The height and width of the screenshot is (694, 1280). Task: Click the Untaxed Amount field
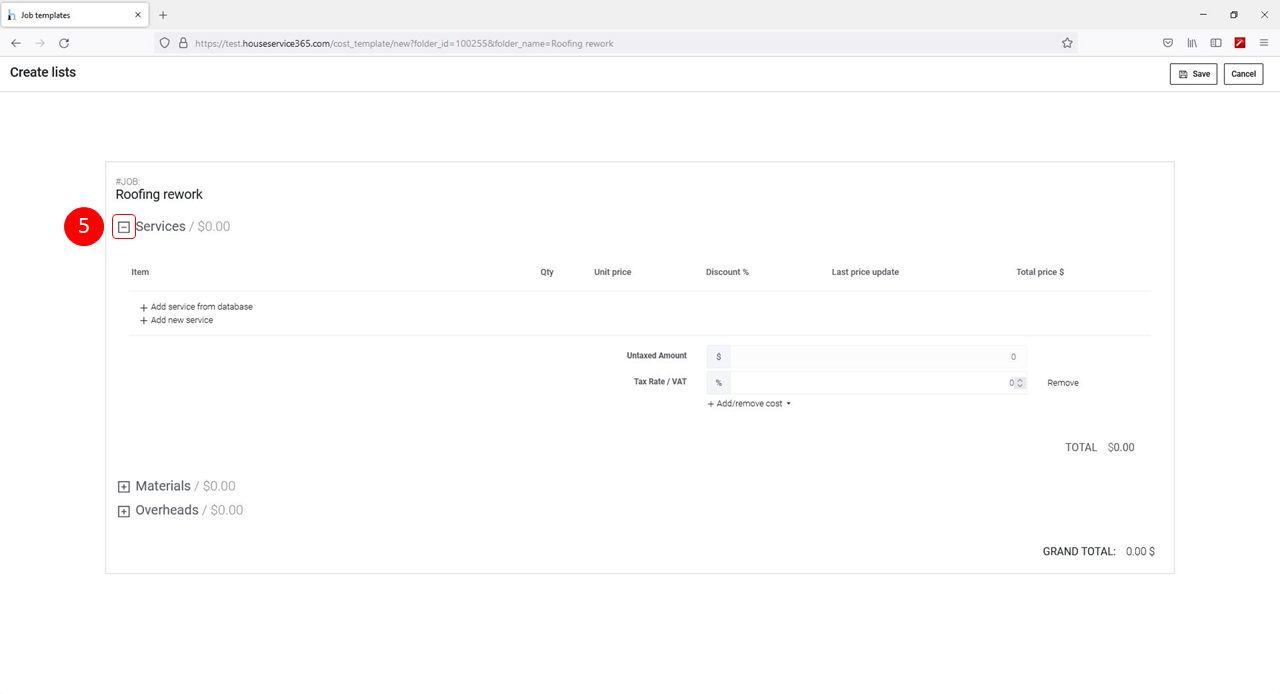tap(868, 357)
